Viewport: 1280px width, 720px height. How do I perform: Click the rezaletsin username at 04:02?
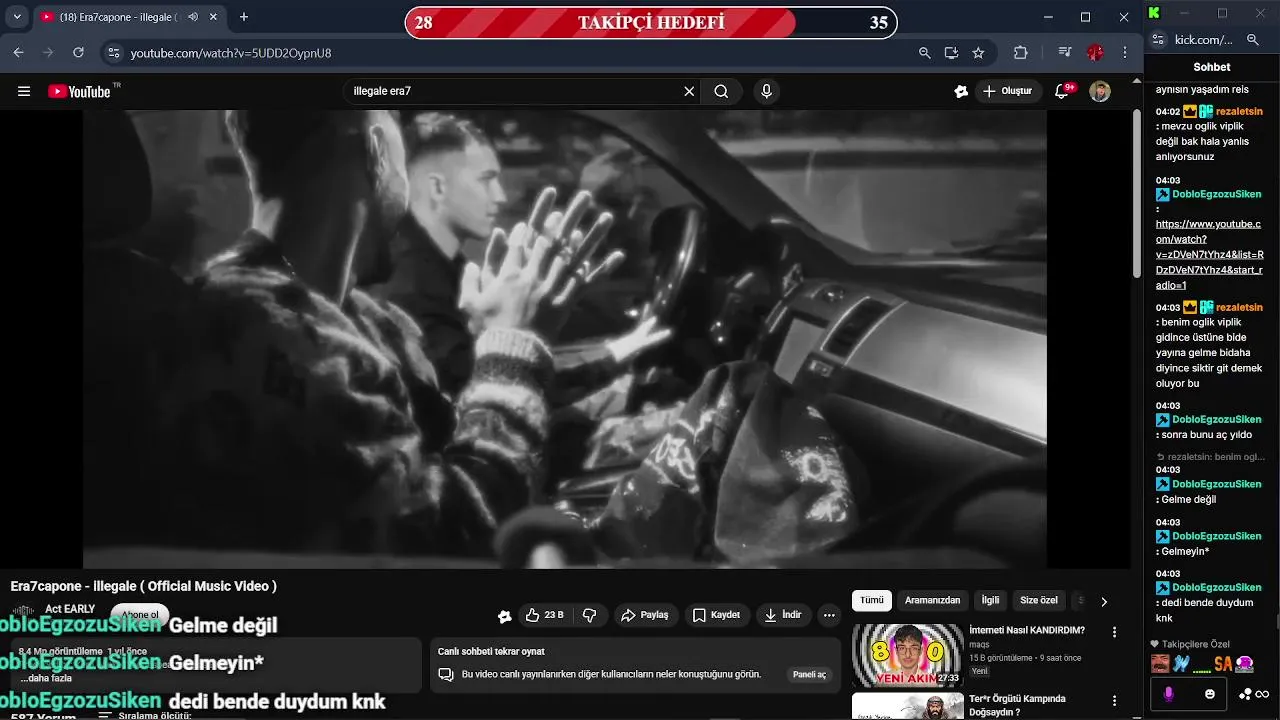(x=1239, y=111)
